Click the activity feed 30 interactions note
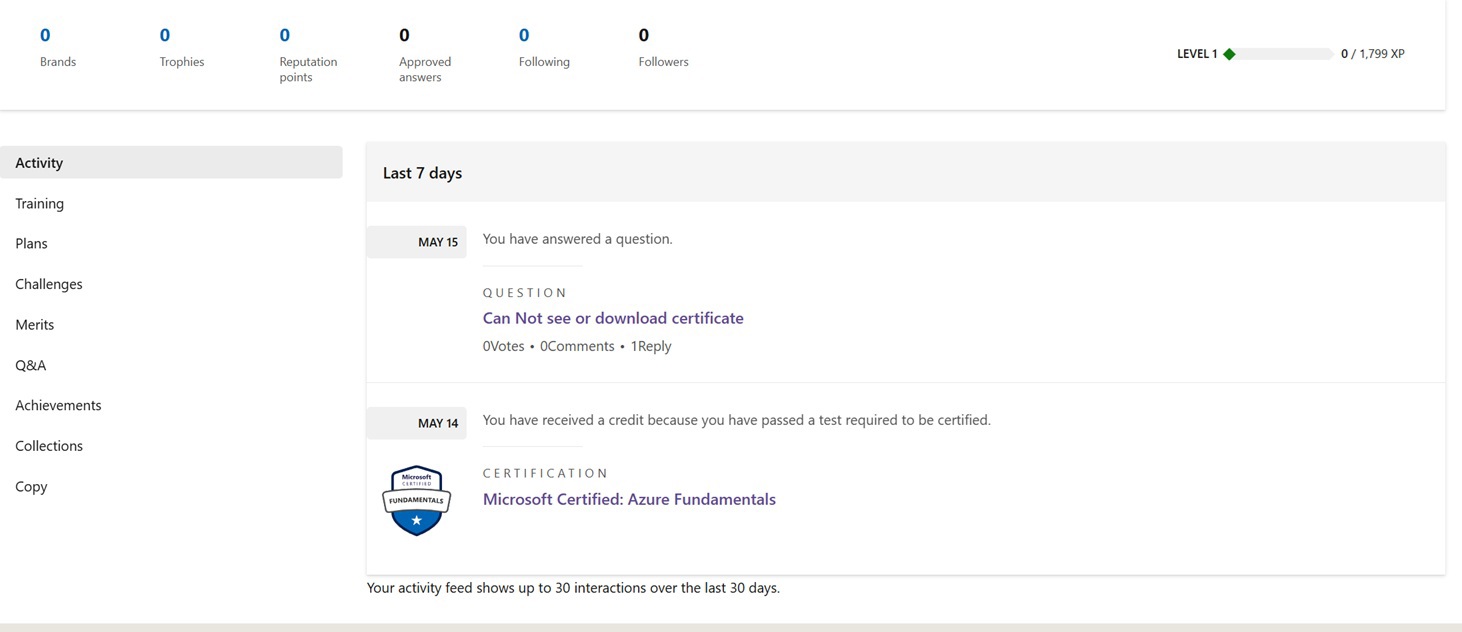The image size is (1462, 632). coord(573,588)
